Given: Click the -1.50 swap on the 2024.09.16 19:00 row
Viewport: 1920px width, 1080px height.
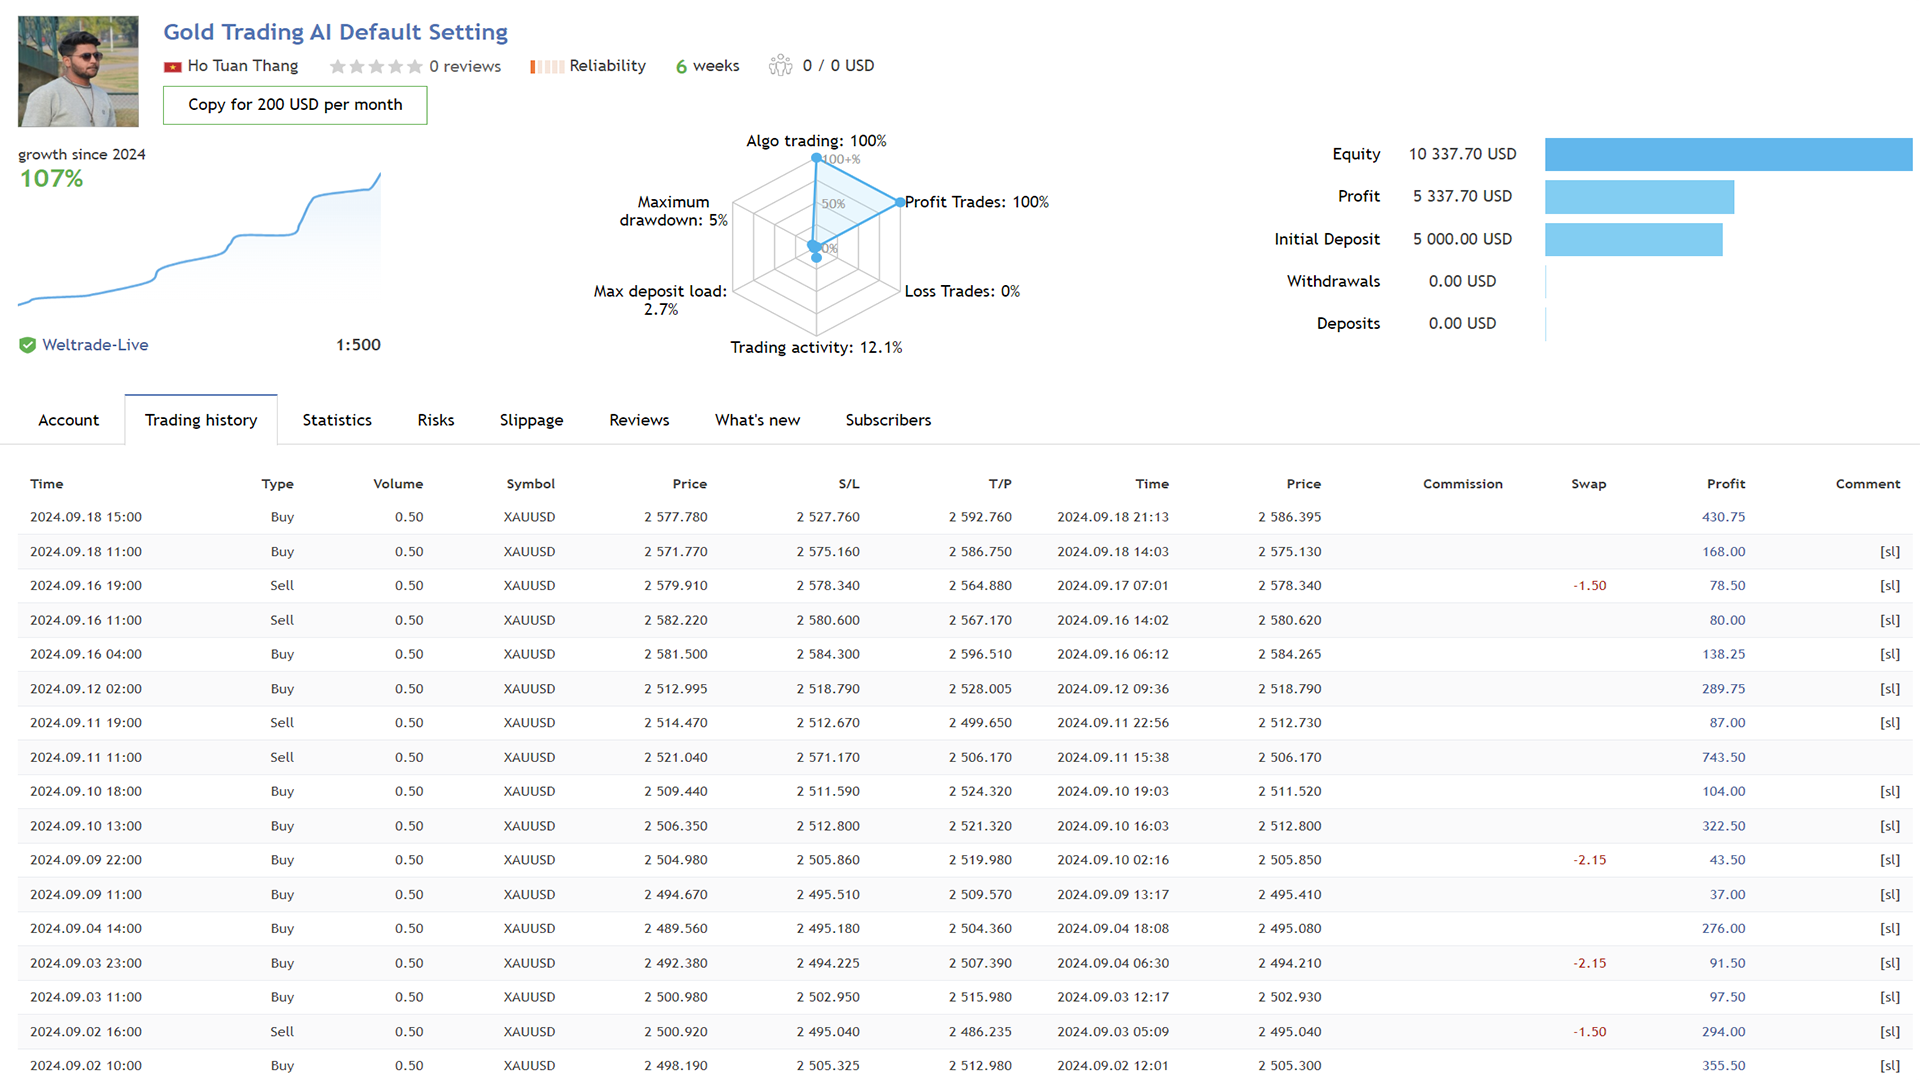Looking at the screenshot, I should click(x=1589, y=586).
